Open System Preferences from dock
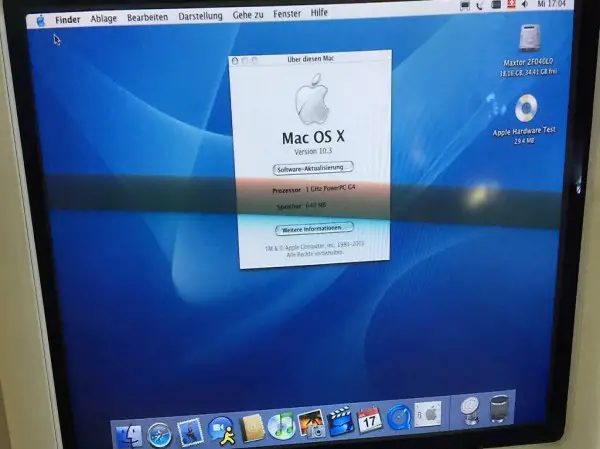This screenshot has height=449, width=600. point(428,413)
